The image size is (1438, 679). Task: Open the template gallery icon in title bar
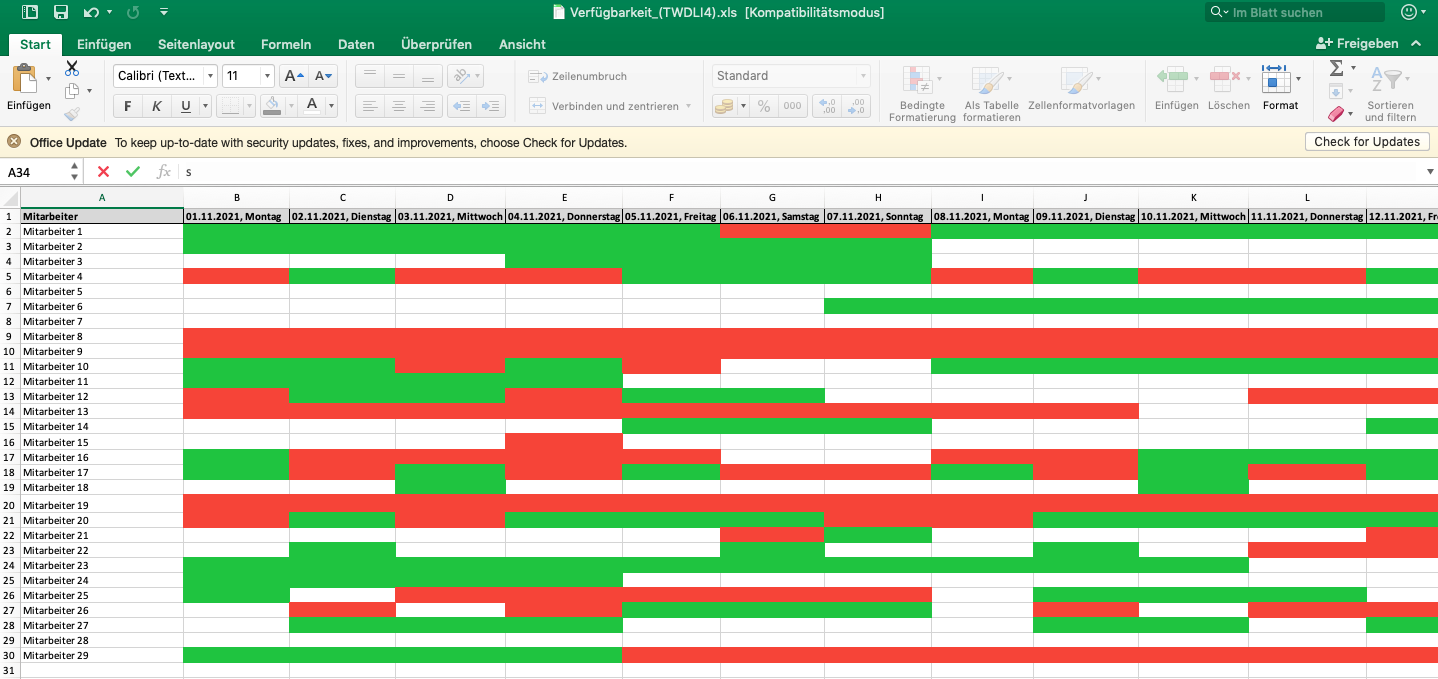point(30,13)
